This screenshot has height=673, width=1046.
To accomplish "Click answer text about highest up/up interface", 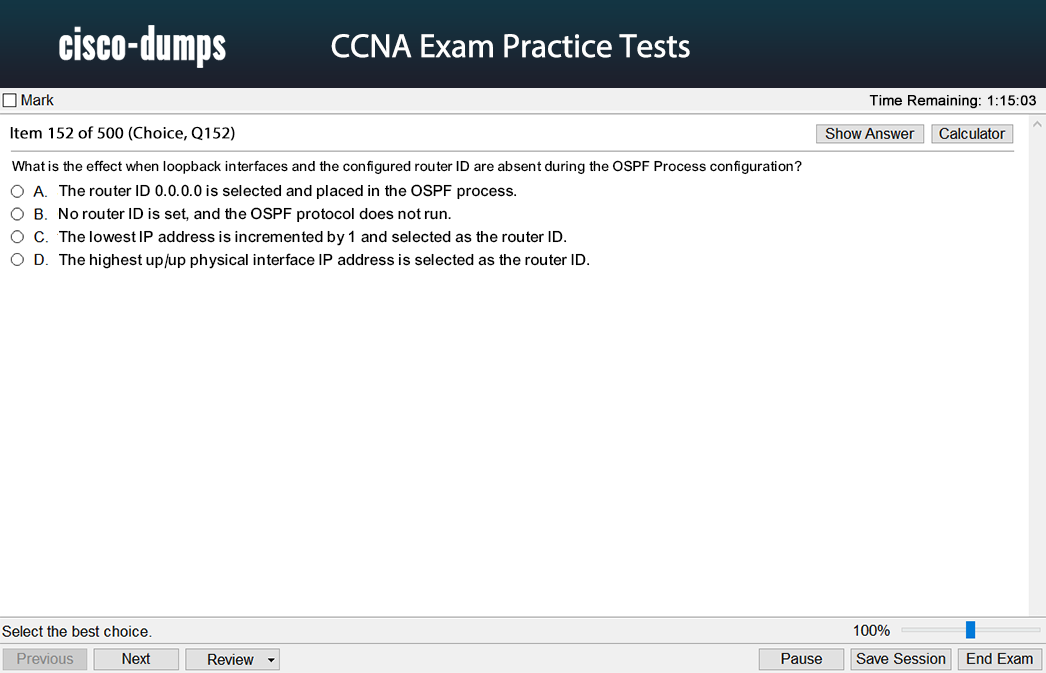I will [324, 260].
